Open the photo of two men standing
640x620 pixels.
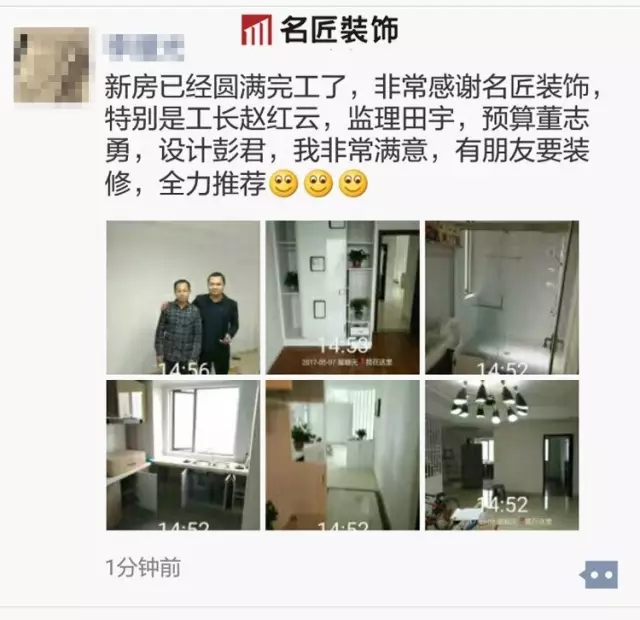click(183, 298)
